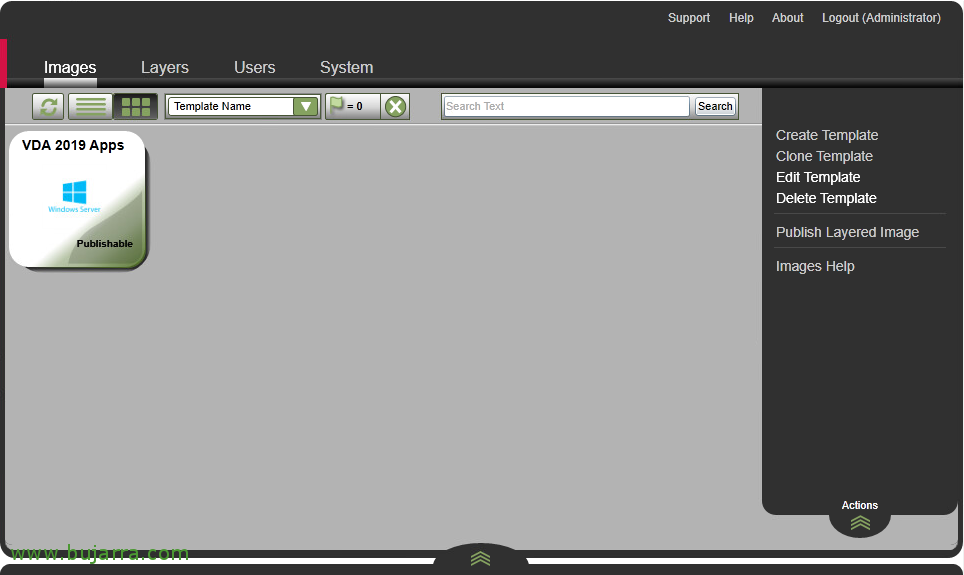Switch to grid tile view
This screenshot has height=575, width=964.
click(136, 106)
